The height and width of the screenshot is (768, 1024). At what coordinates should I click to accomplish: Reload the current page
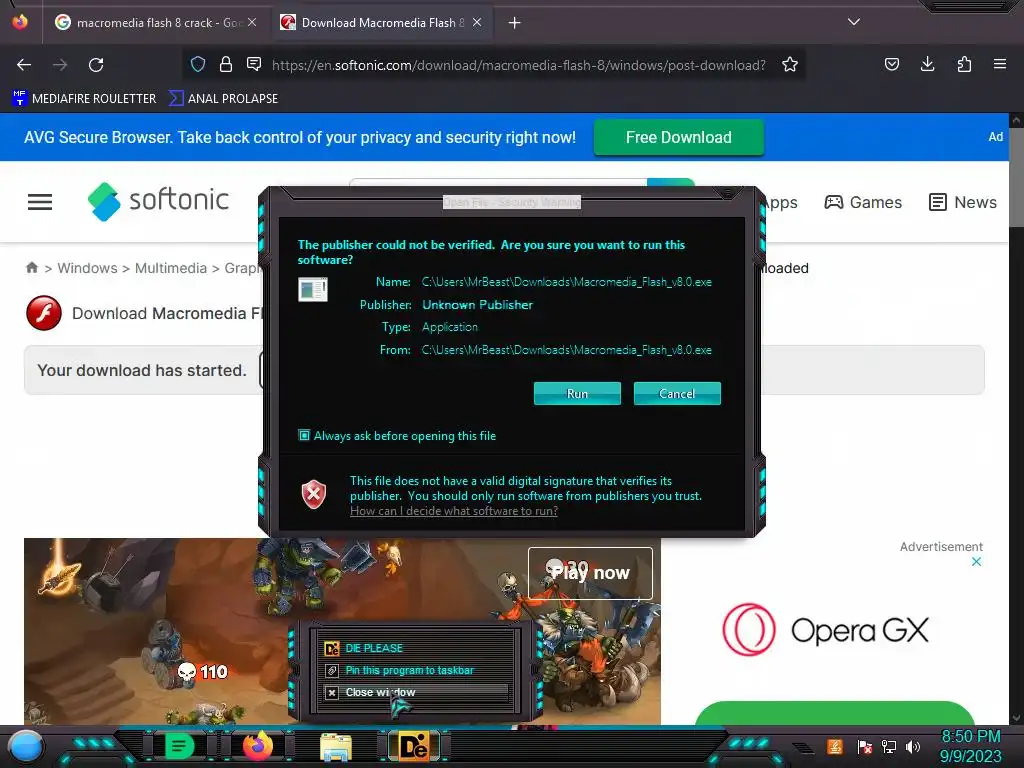pyautogui.click(x=96, y=65)
